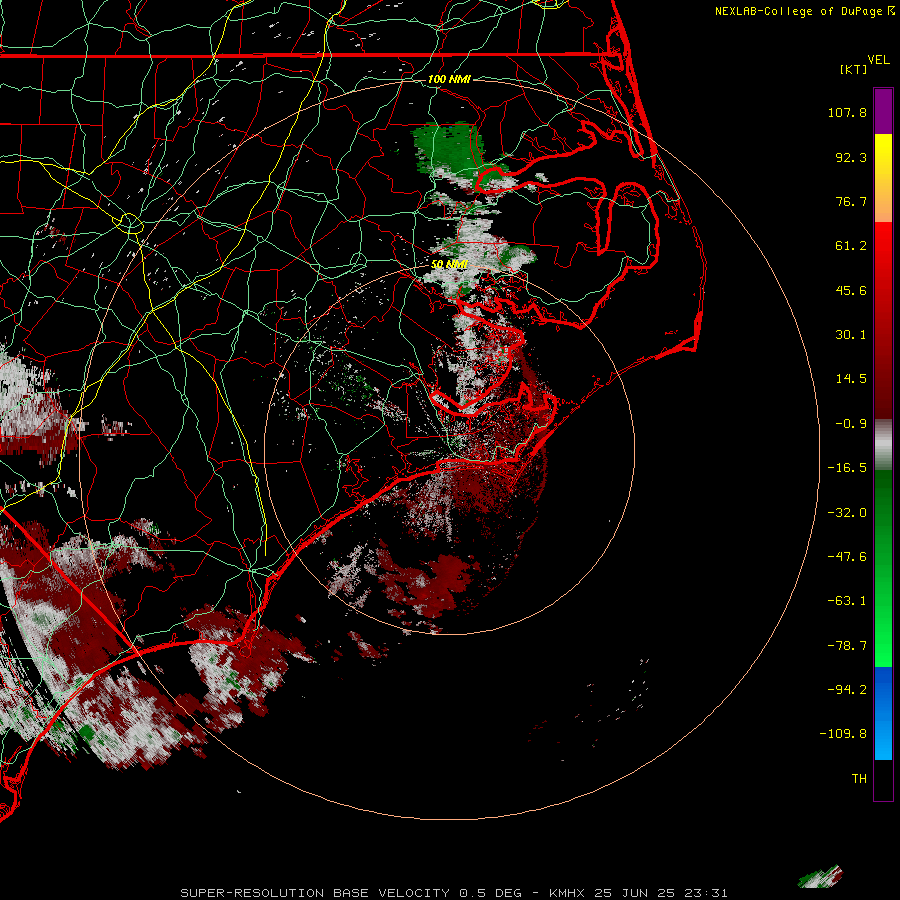Pick the black TH segment of the color bar

[883, 779]
